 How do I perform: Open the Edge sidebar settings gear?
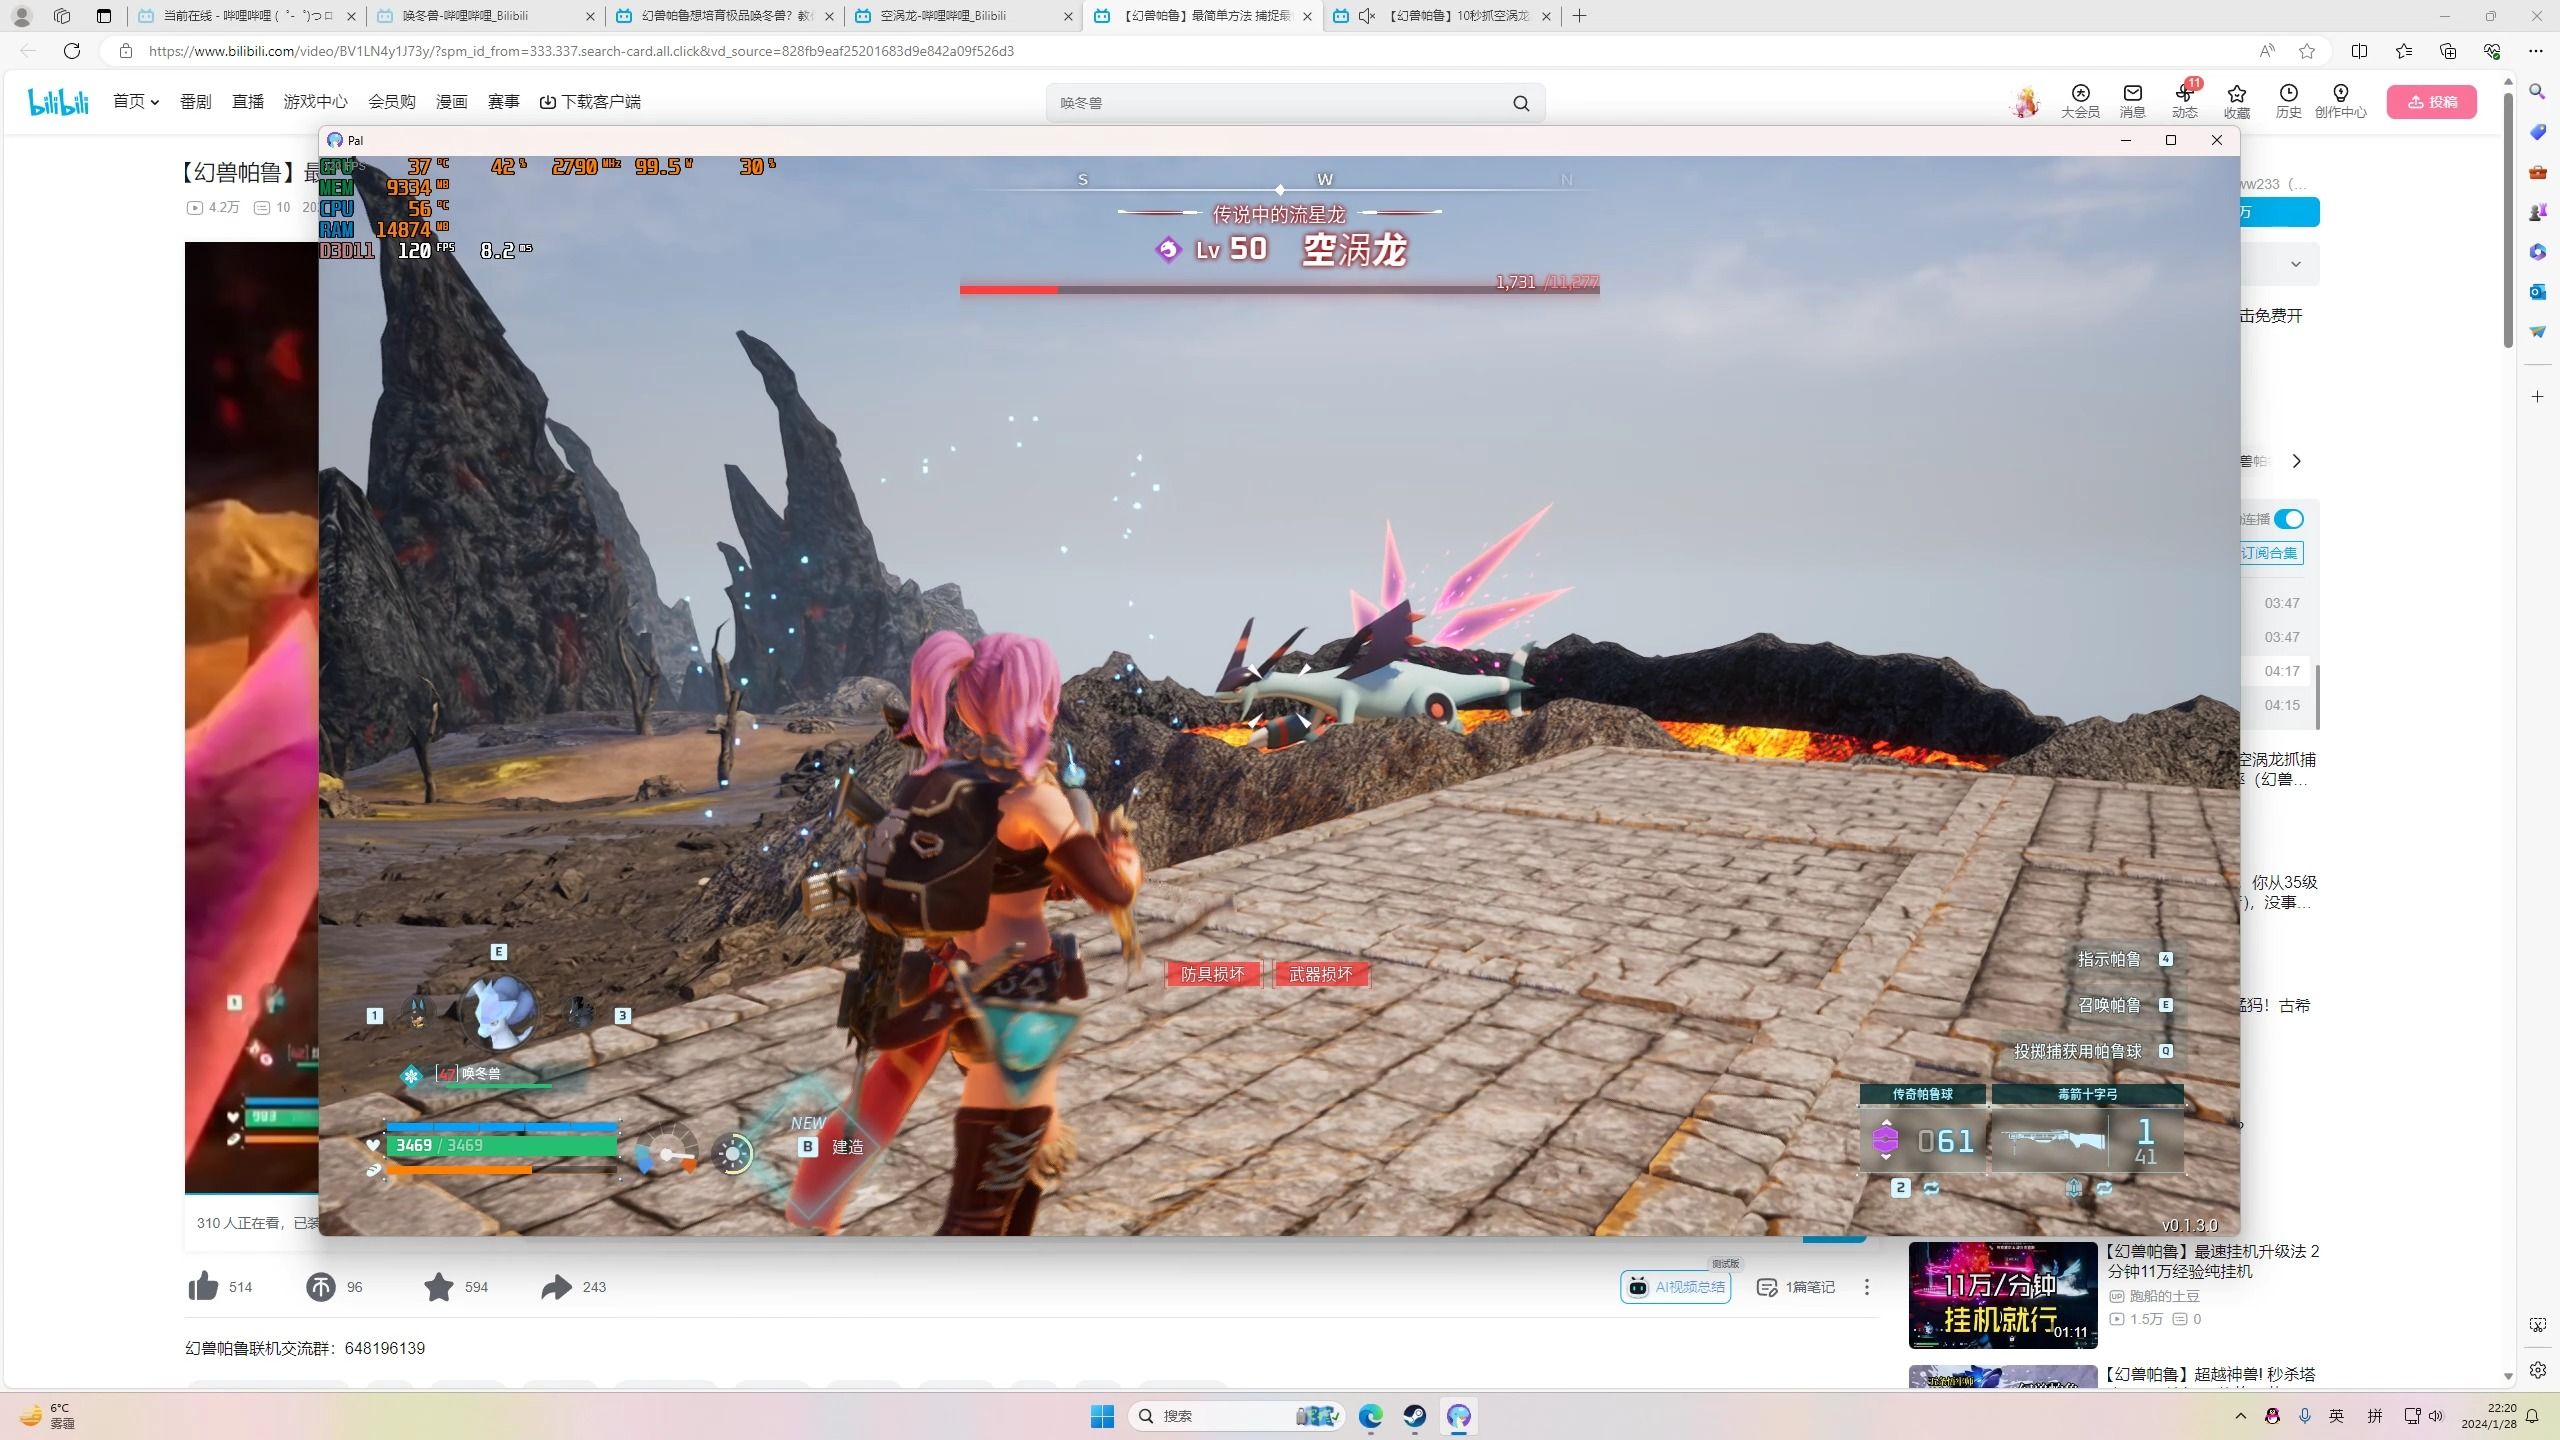[x=2537, y=1370]
